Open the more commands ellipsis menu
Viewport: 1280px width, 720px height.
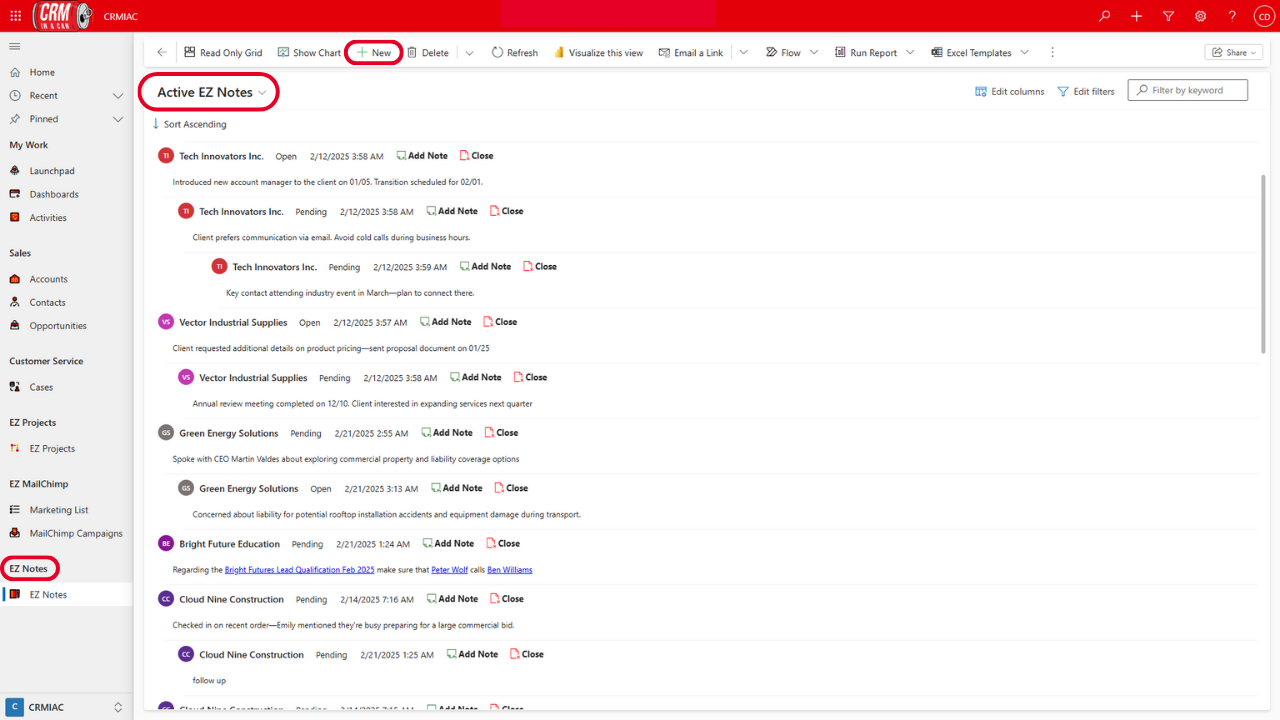1052,53
